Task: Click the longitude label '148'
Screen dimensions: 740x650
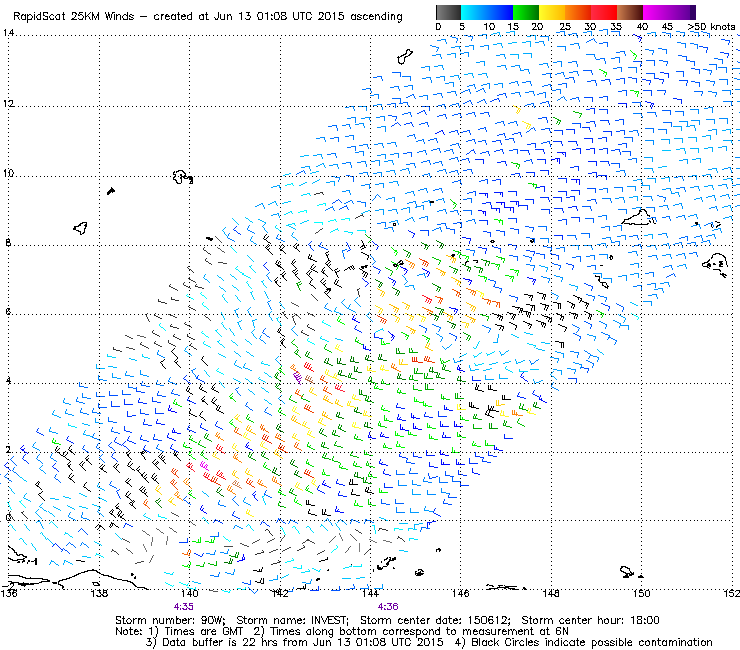Action: (x=551, y=593)
